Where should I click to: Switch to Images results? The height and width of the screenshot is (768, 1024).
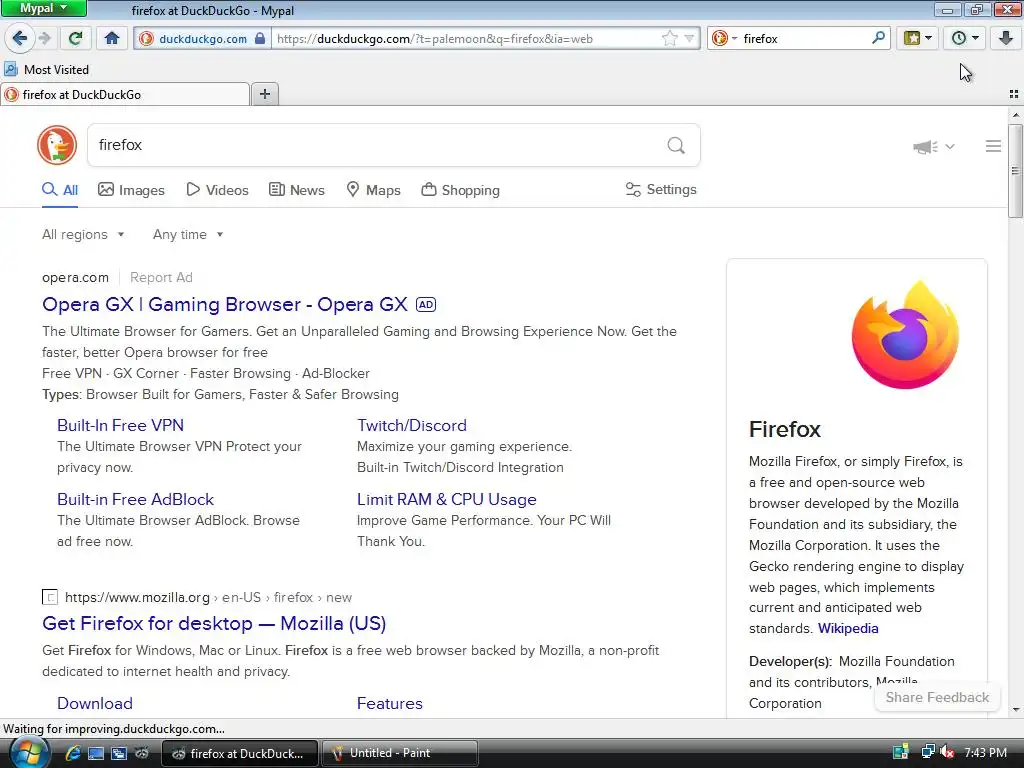pos(131,190)
